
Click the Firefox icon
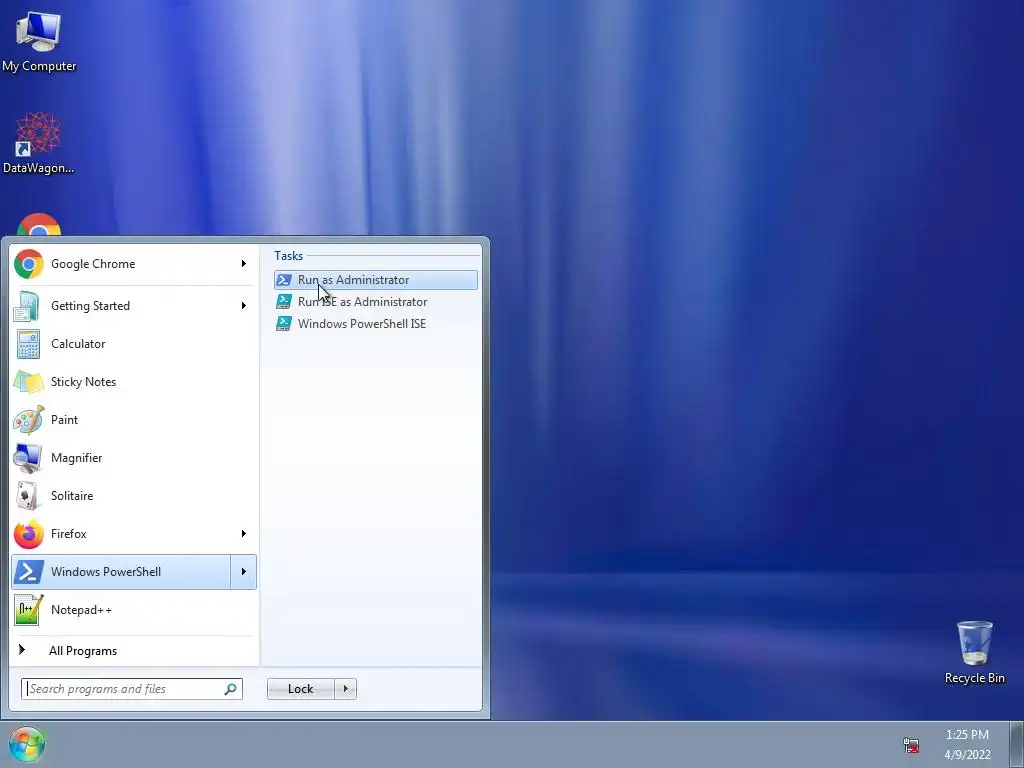click(x=29, y=534)
